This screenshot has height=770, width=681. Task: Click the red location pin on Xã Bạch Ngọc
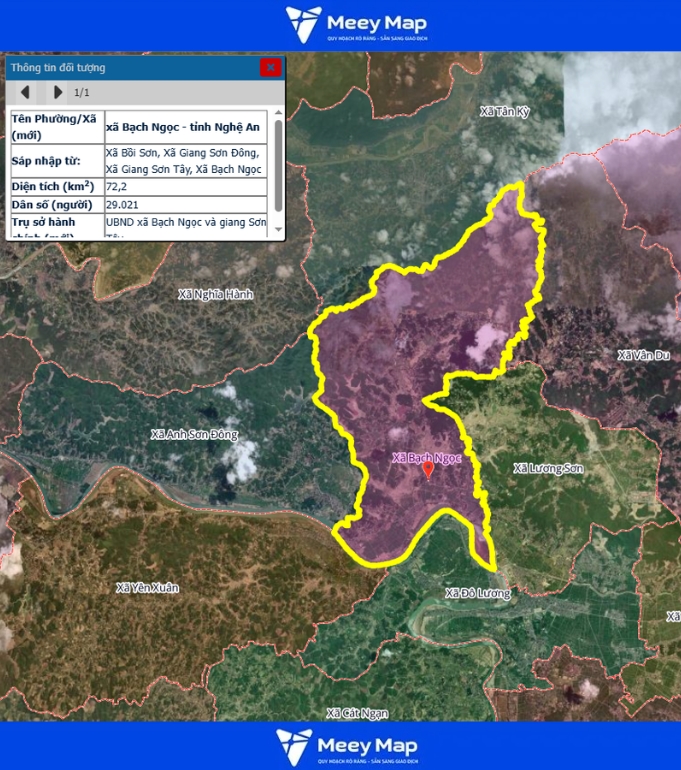pos(428,469)
